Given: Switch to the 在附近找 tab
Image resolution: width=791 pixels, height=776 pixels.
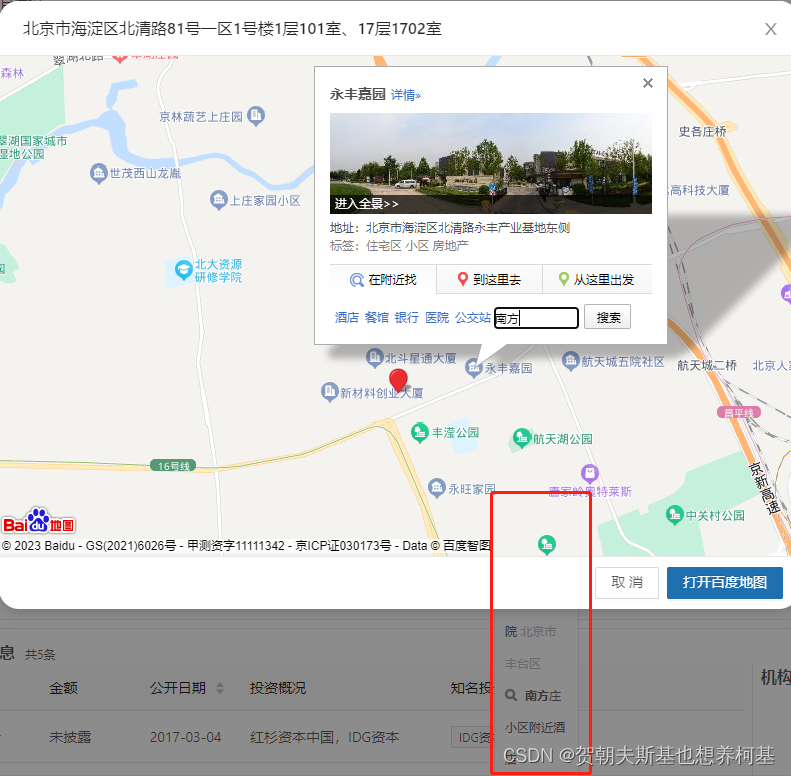Looking at the screenshot, I should click(383, 280).
